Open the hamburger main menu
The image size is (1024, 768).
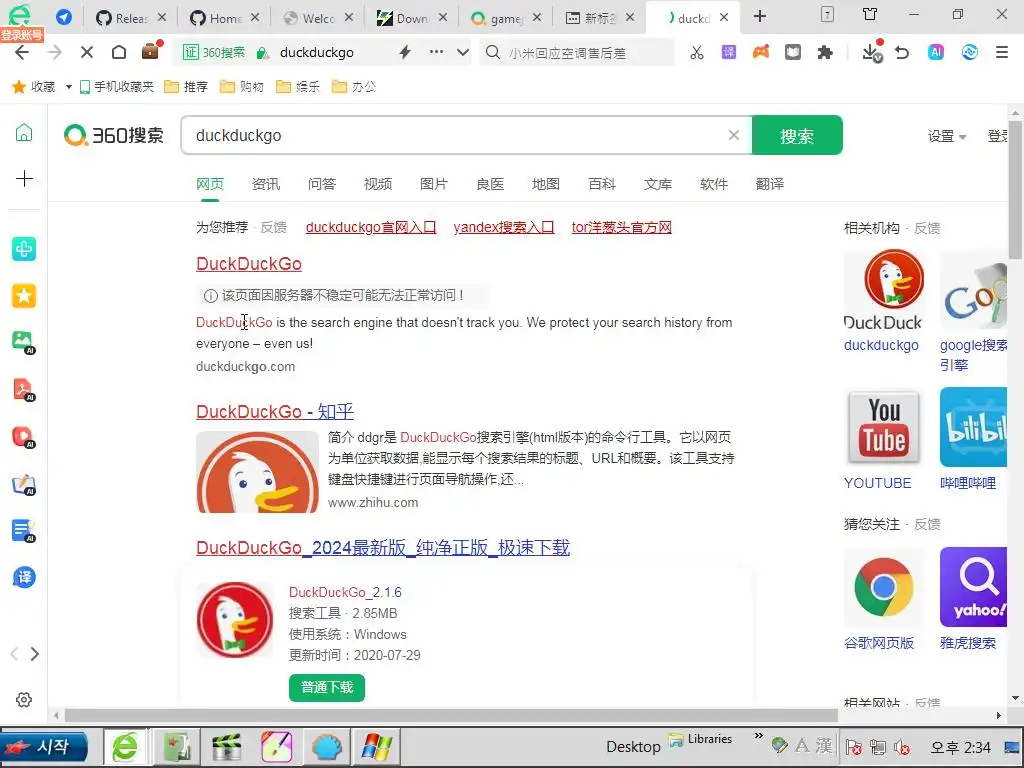pyautogui.click(x=1002, y=52)
